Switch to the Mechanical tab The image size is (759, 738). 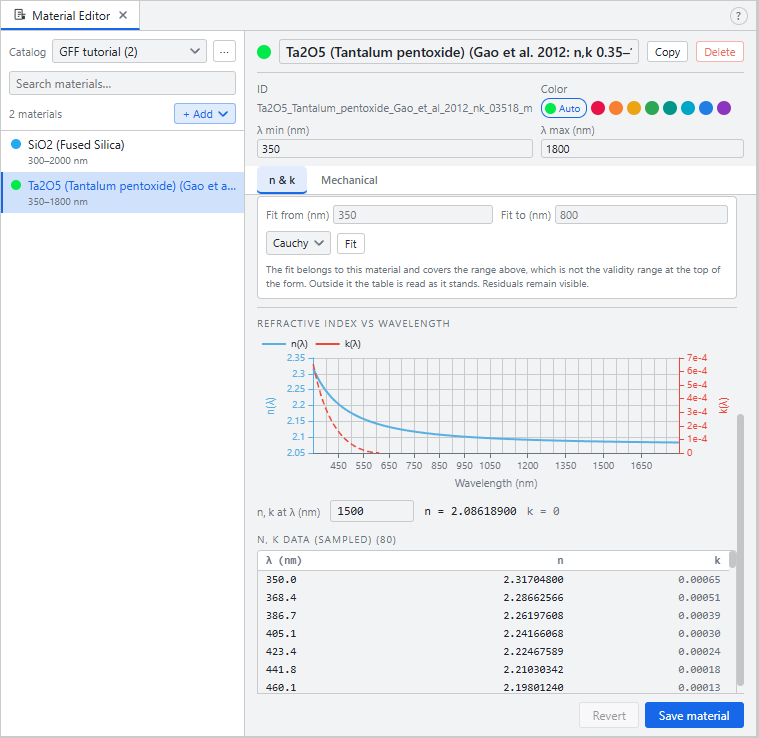[x=349, y=180]
